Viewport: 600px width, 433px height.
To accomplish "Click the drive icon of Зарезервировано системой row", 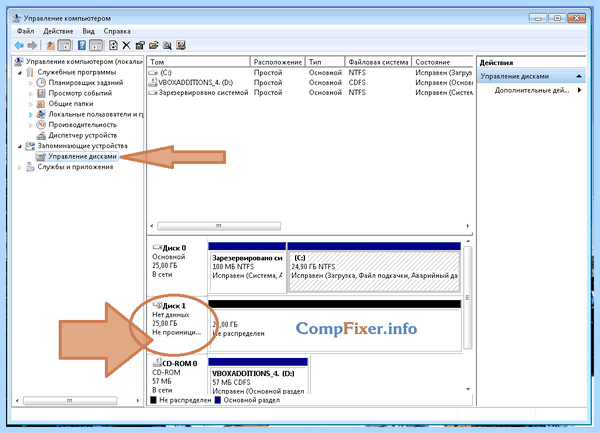I will tap(153, 93).
